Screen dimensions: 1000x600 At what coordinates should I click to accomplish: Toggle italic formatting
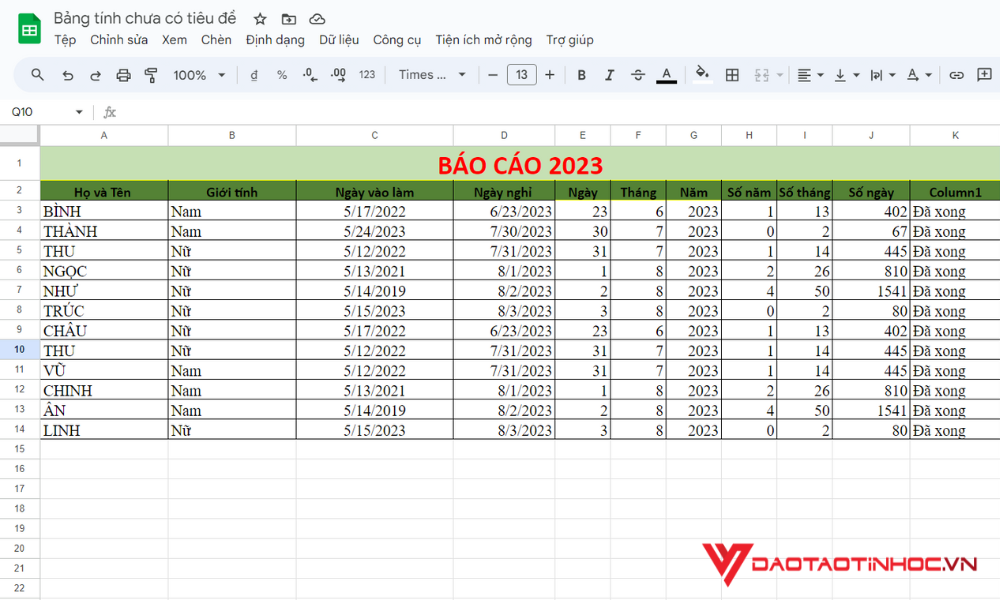(608, 74)
